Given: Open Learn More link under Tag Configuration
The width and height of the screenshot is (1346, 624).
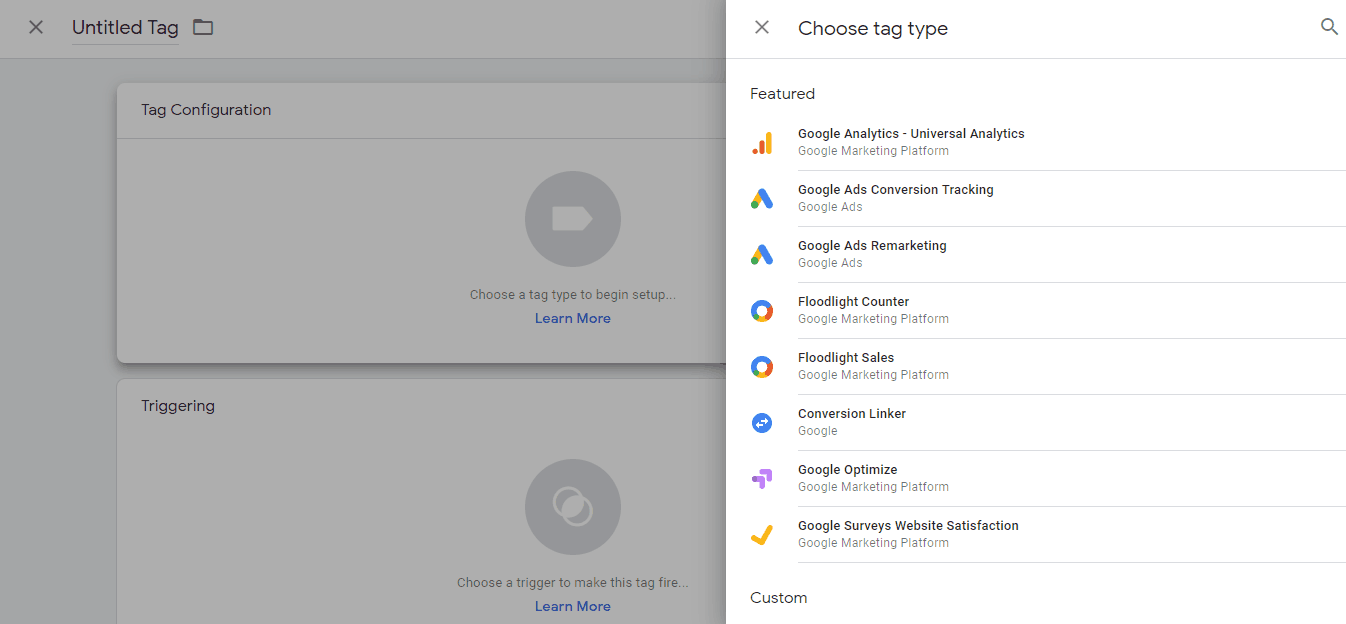Looking at the screenshot, I should click(x=572, y=318).
